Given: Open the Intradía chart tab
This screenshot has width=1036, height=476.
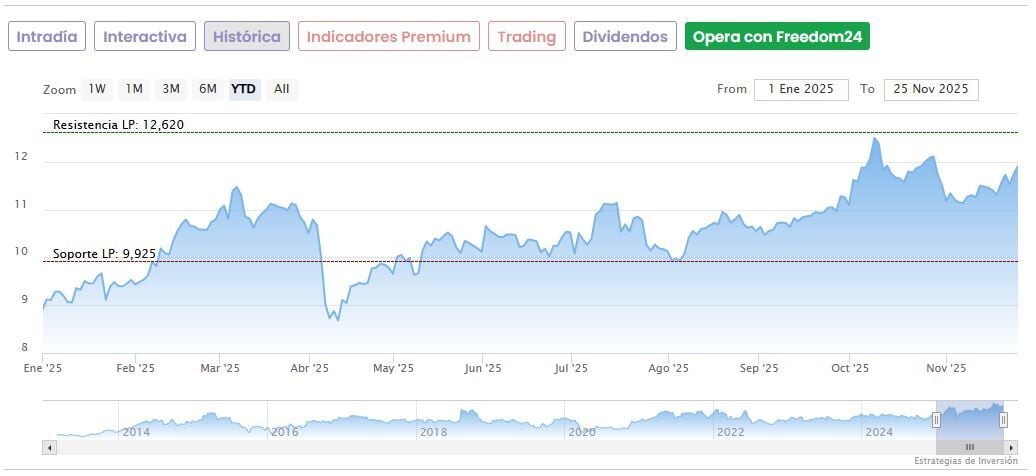Looking at the screenshot, I should tap(47, 37).
